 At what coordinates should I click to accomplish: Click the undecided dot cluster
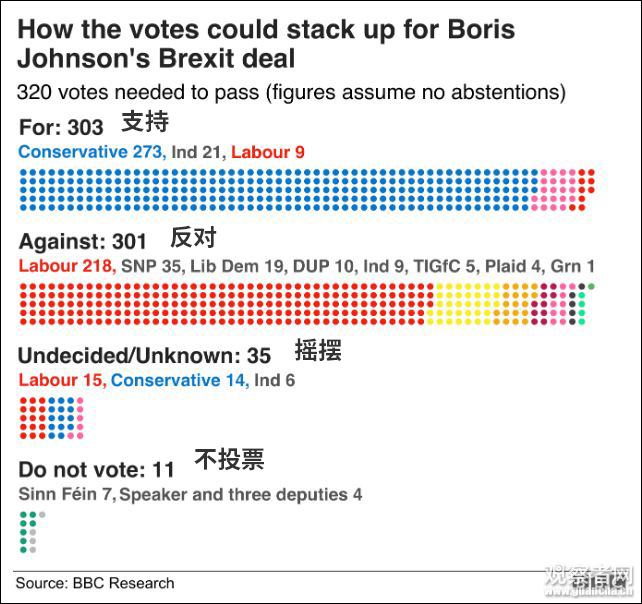(x=51, y=418)
